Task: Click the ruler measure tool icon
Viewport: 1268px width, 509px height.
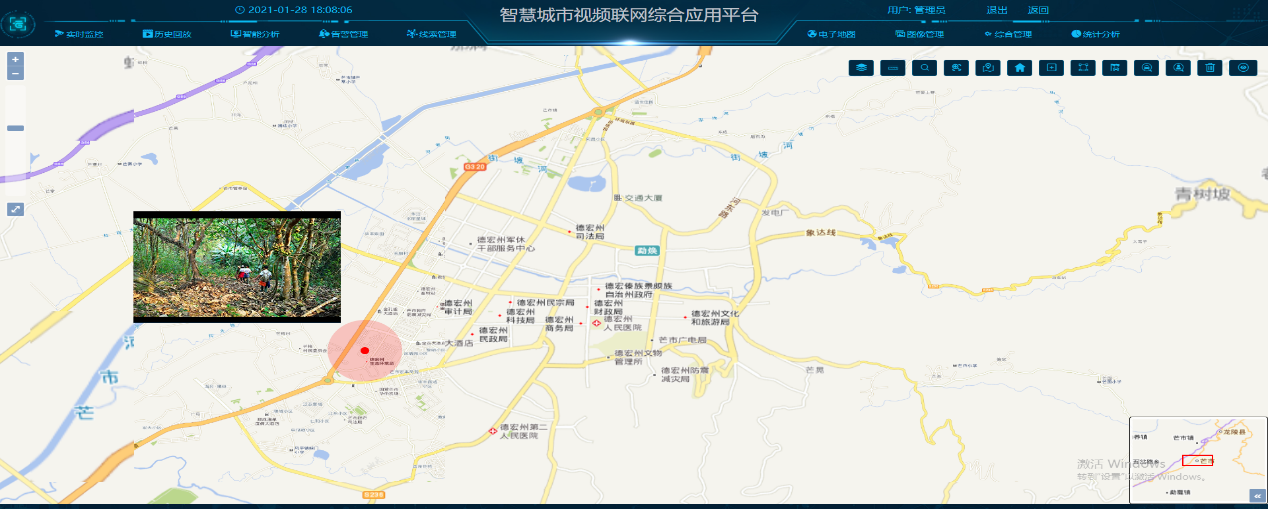Action: pos(894,68)
